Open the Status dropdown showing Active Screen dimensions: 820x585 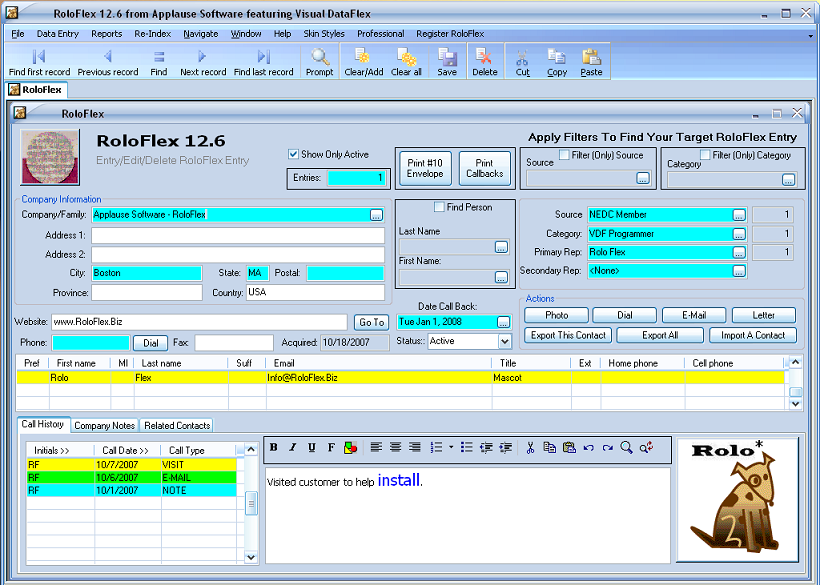point(504,341)
